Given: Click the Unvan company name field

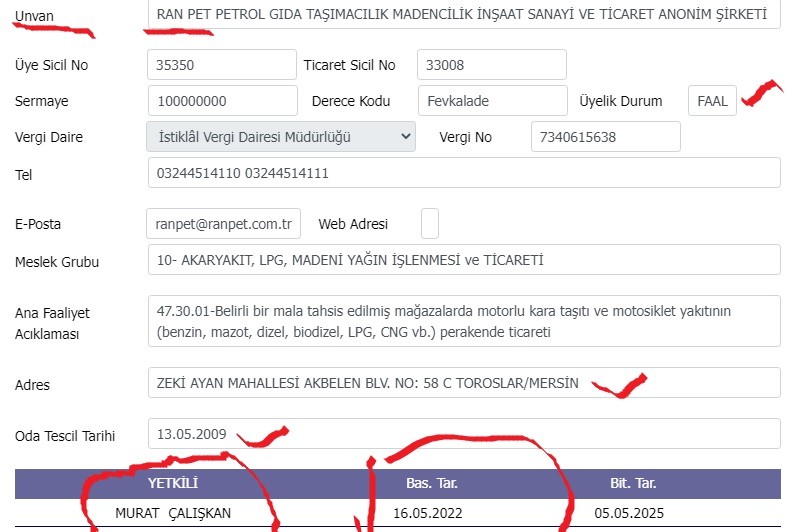Looking at the screenshot, I should coord(464,14).
